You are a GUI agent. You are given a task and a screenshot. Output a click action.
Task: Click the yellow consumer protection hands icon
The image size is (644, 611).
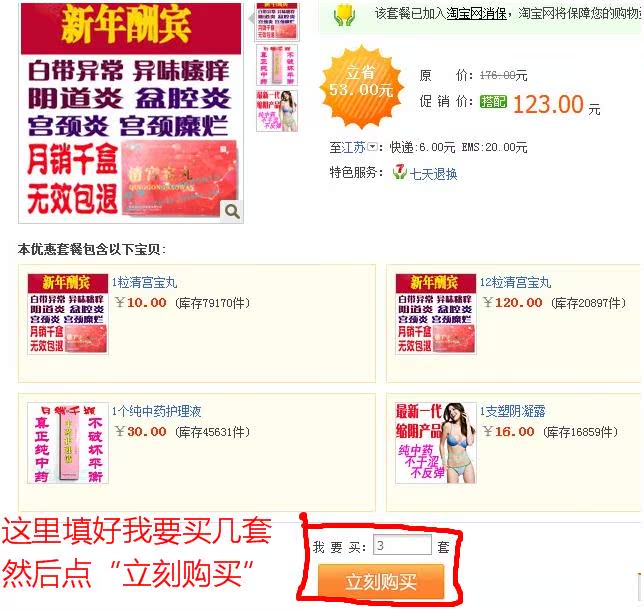[x=344, y=16]
